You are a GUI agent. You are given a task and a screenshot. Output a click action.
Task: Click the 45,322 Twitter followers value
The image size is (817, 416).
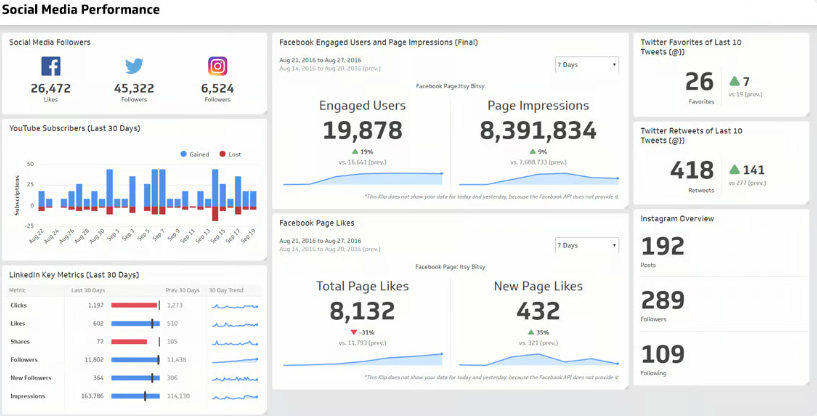[134, 89]
